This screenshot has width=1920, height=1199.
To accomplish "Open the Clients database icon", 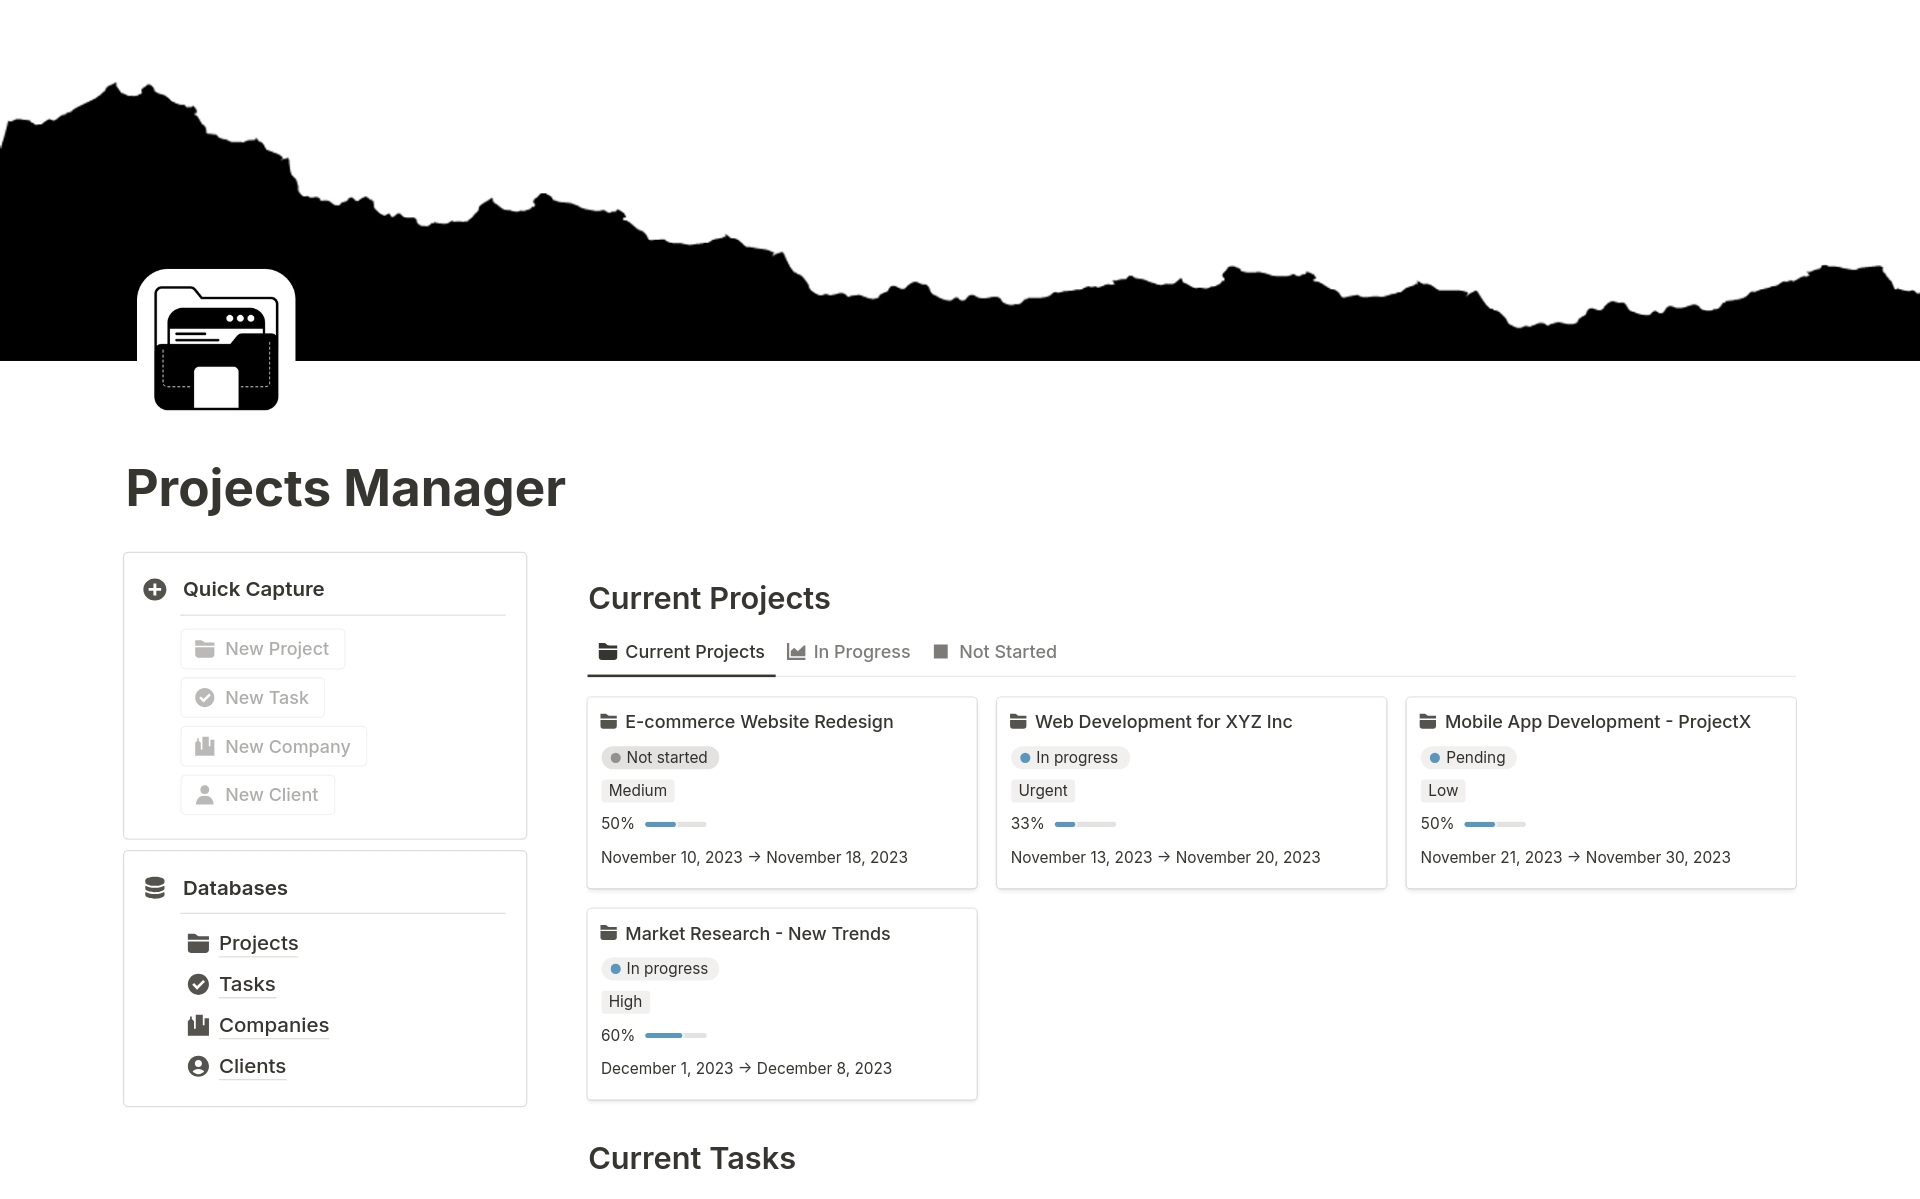I will point(199,1065).
